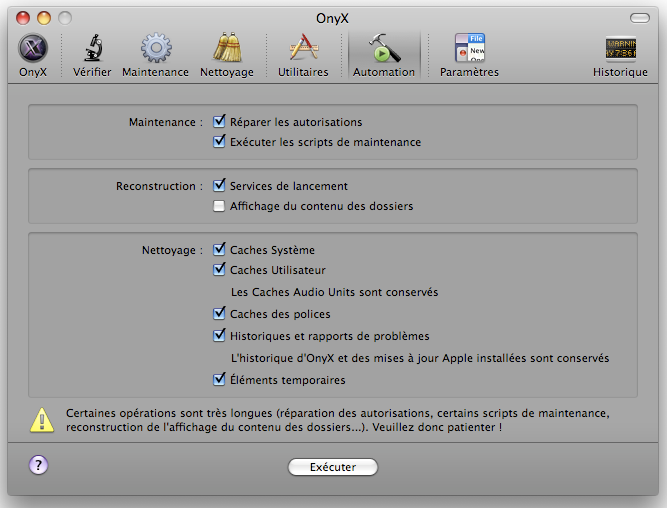Click the Utilitaires toolbar label
667x508 pixels.
[303, 72]
